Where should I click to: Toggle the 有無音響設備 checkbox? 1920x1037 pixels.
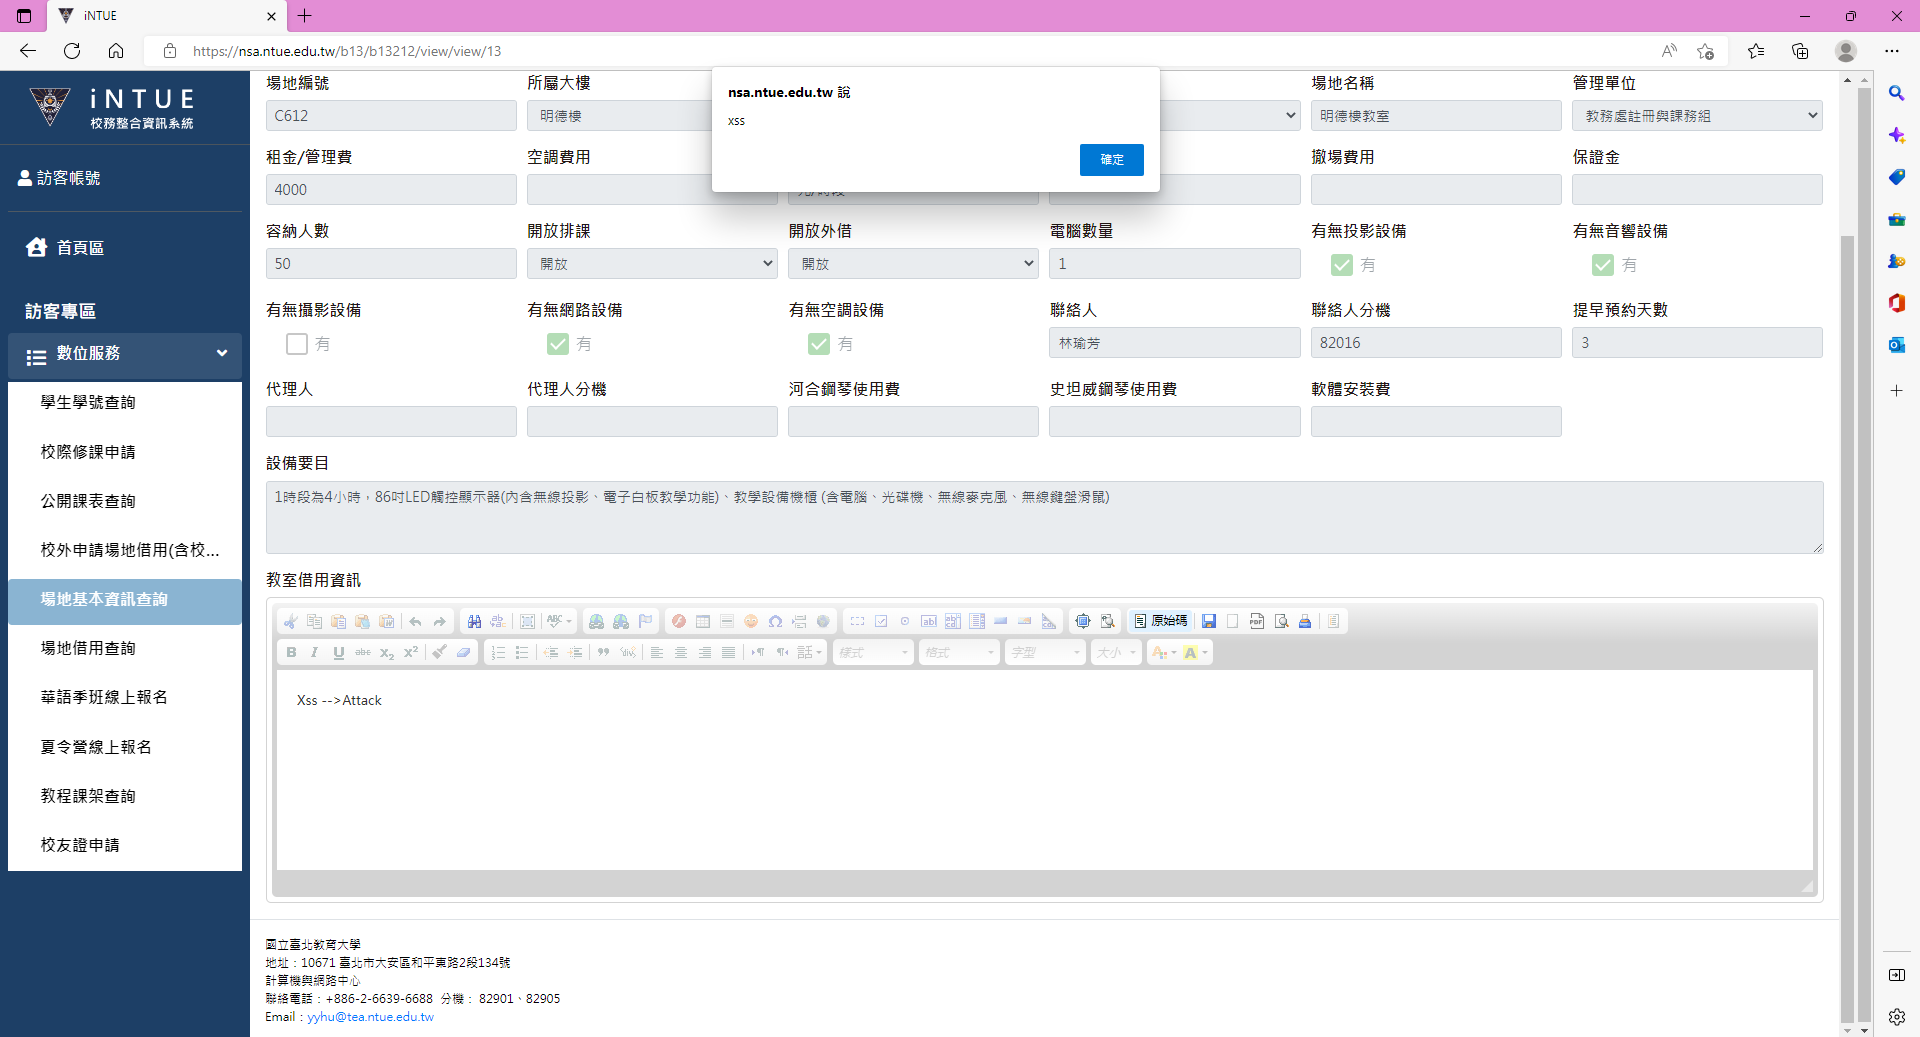click(1603, 265)
